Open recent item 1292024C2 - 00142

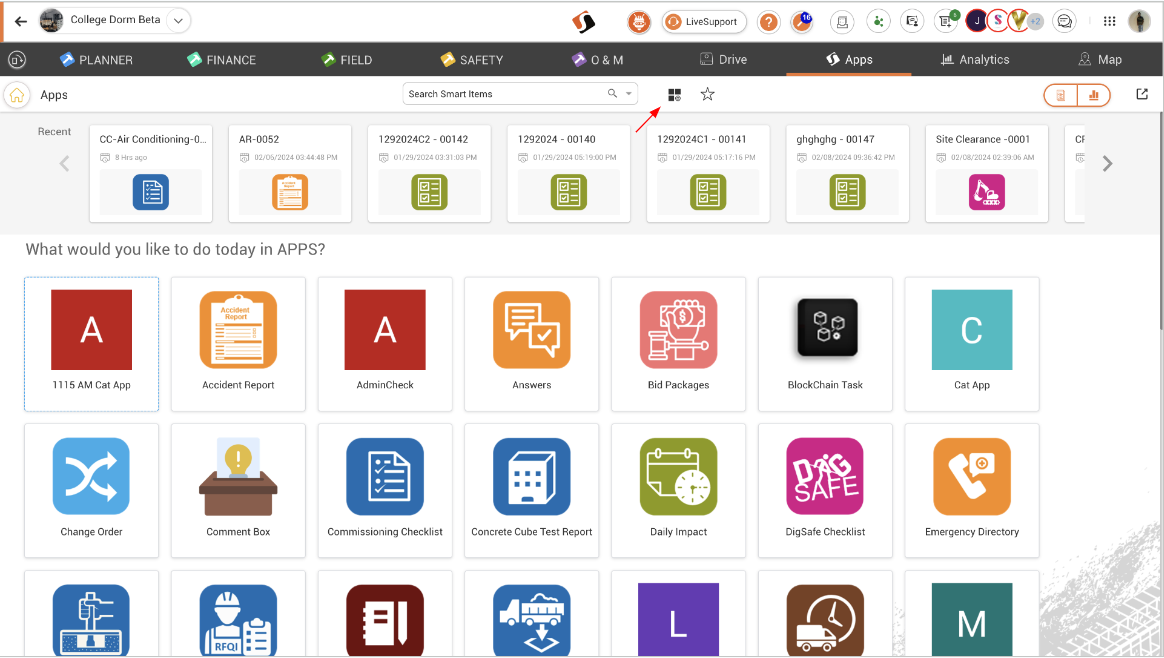[429, 174]
